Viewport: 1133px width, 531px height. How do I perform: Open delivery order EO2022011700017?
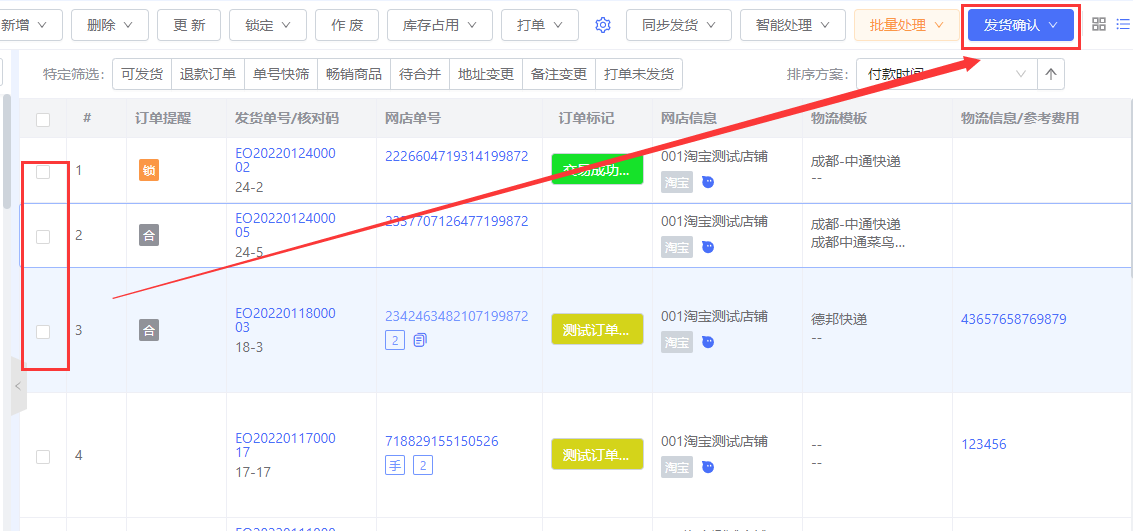[285, 446]
